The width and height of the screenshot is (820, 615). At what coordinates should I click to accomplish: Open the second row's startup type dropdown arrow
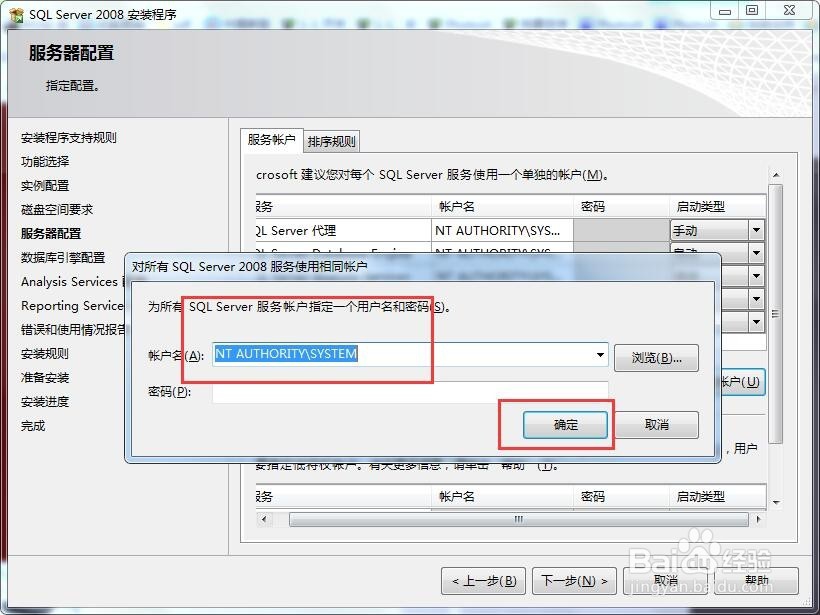pos(756,253)
